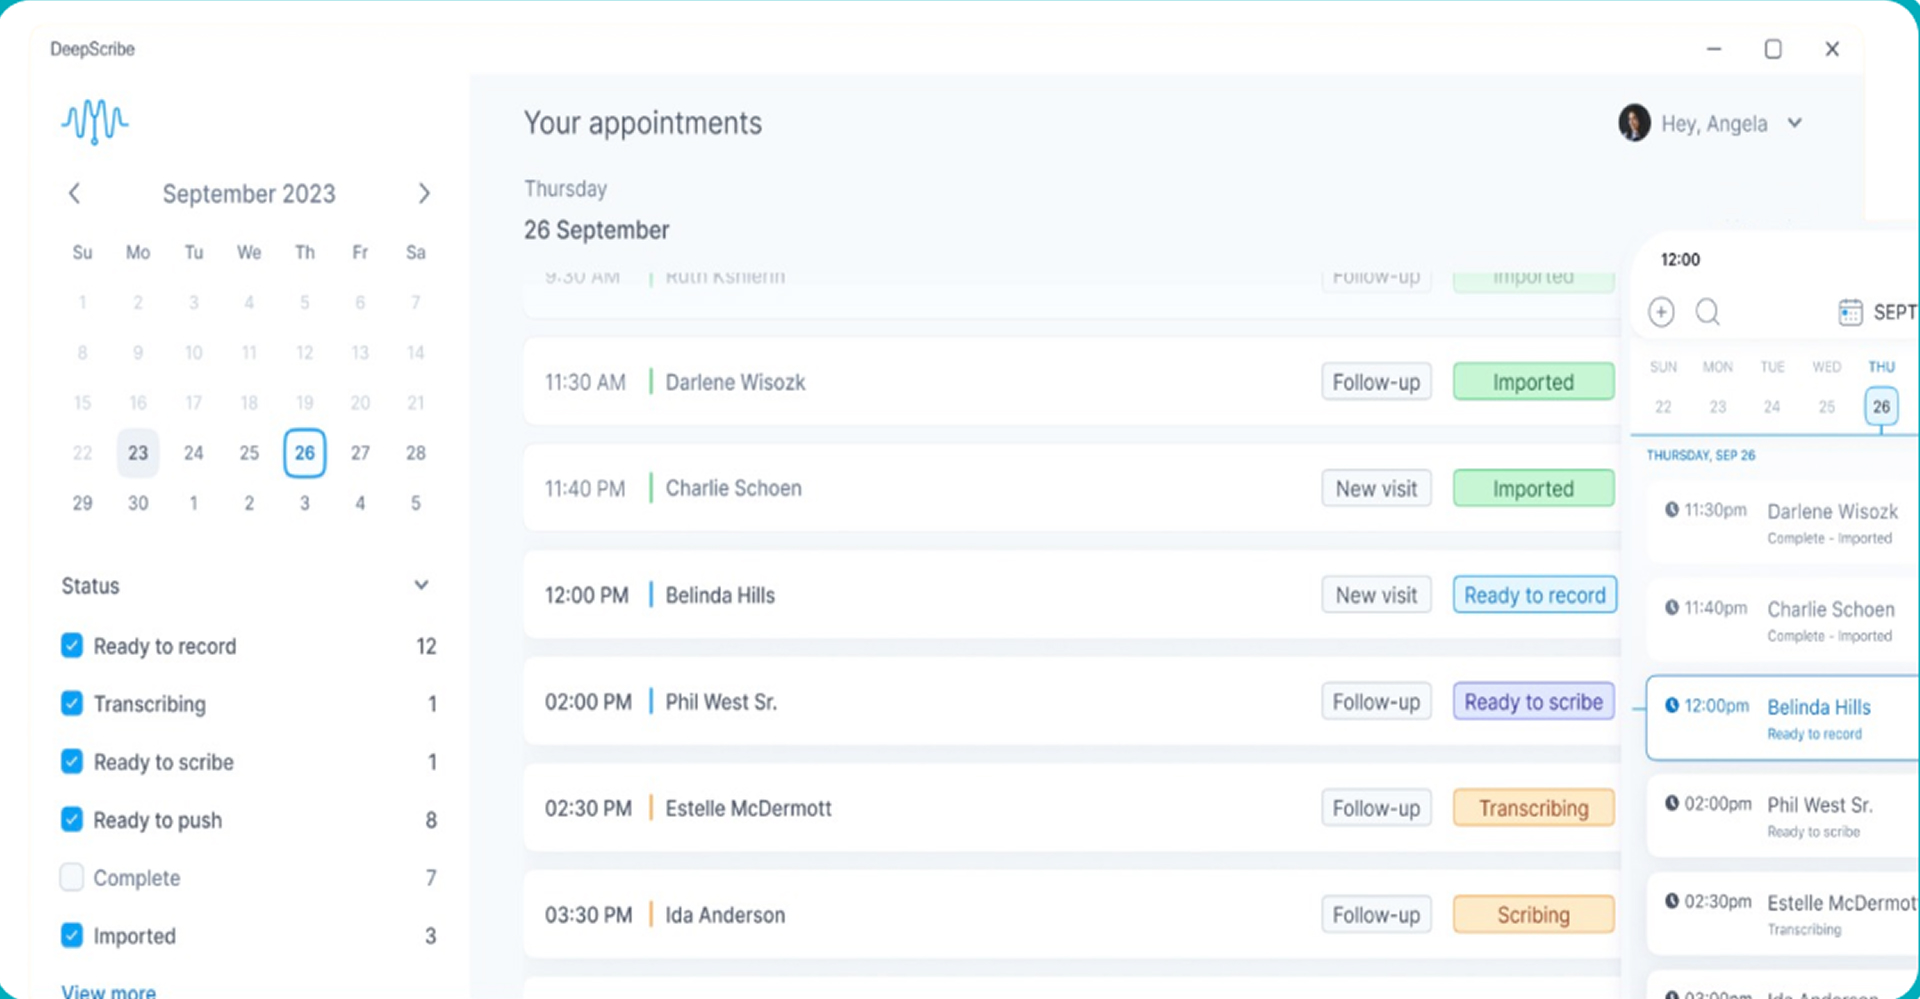This screenshot has height=999, width=1920.
Task: Select September 27 in the calendar
Action: pyautogui.click(x=360, y=453)
